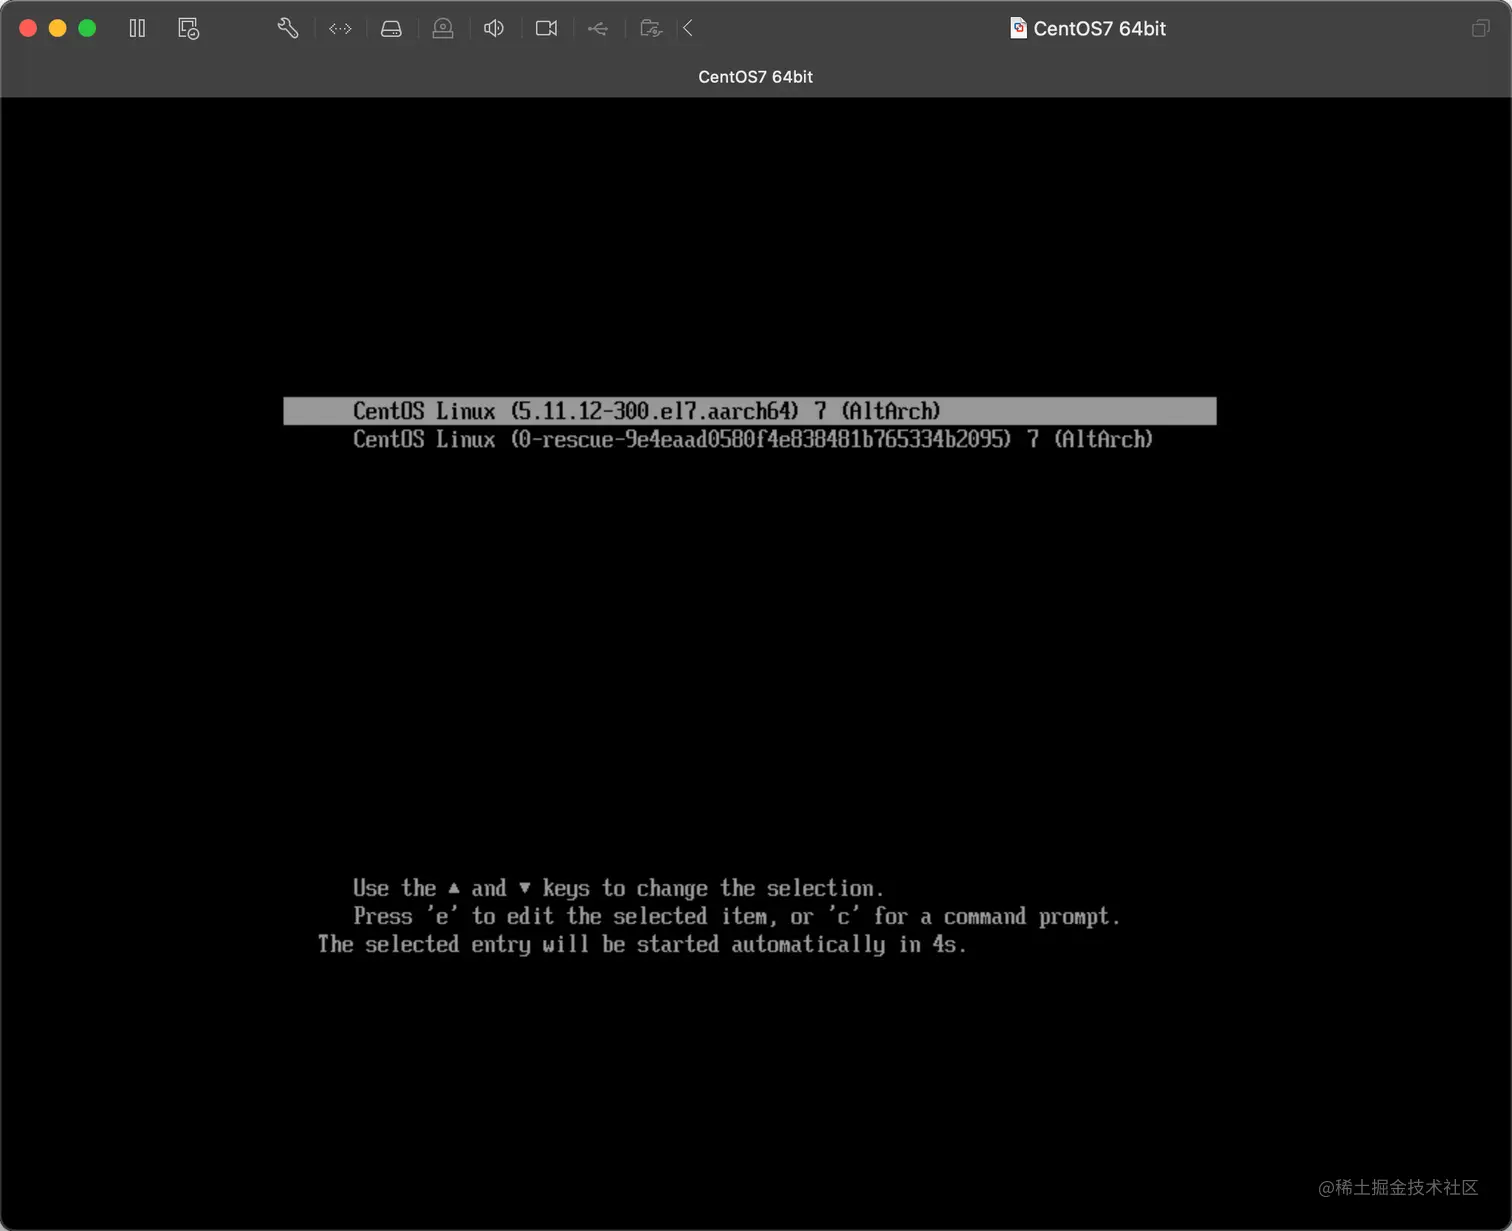This screenshot has width=1512, height=1231.
Task: Pause the virtual machine
Action: 137,28
